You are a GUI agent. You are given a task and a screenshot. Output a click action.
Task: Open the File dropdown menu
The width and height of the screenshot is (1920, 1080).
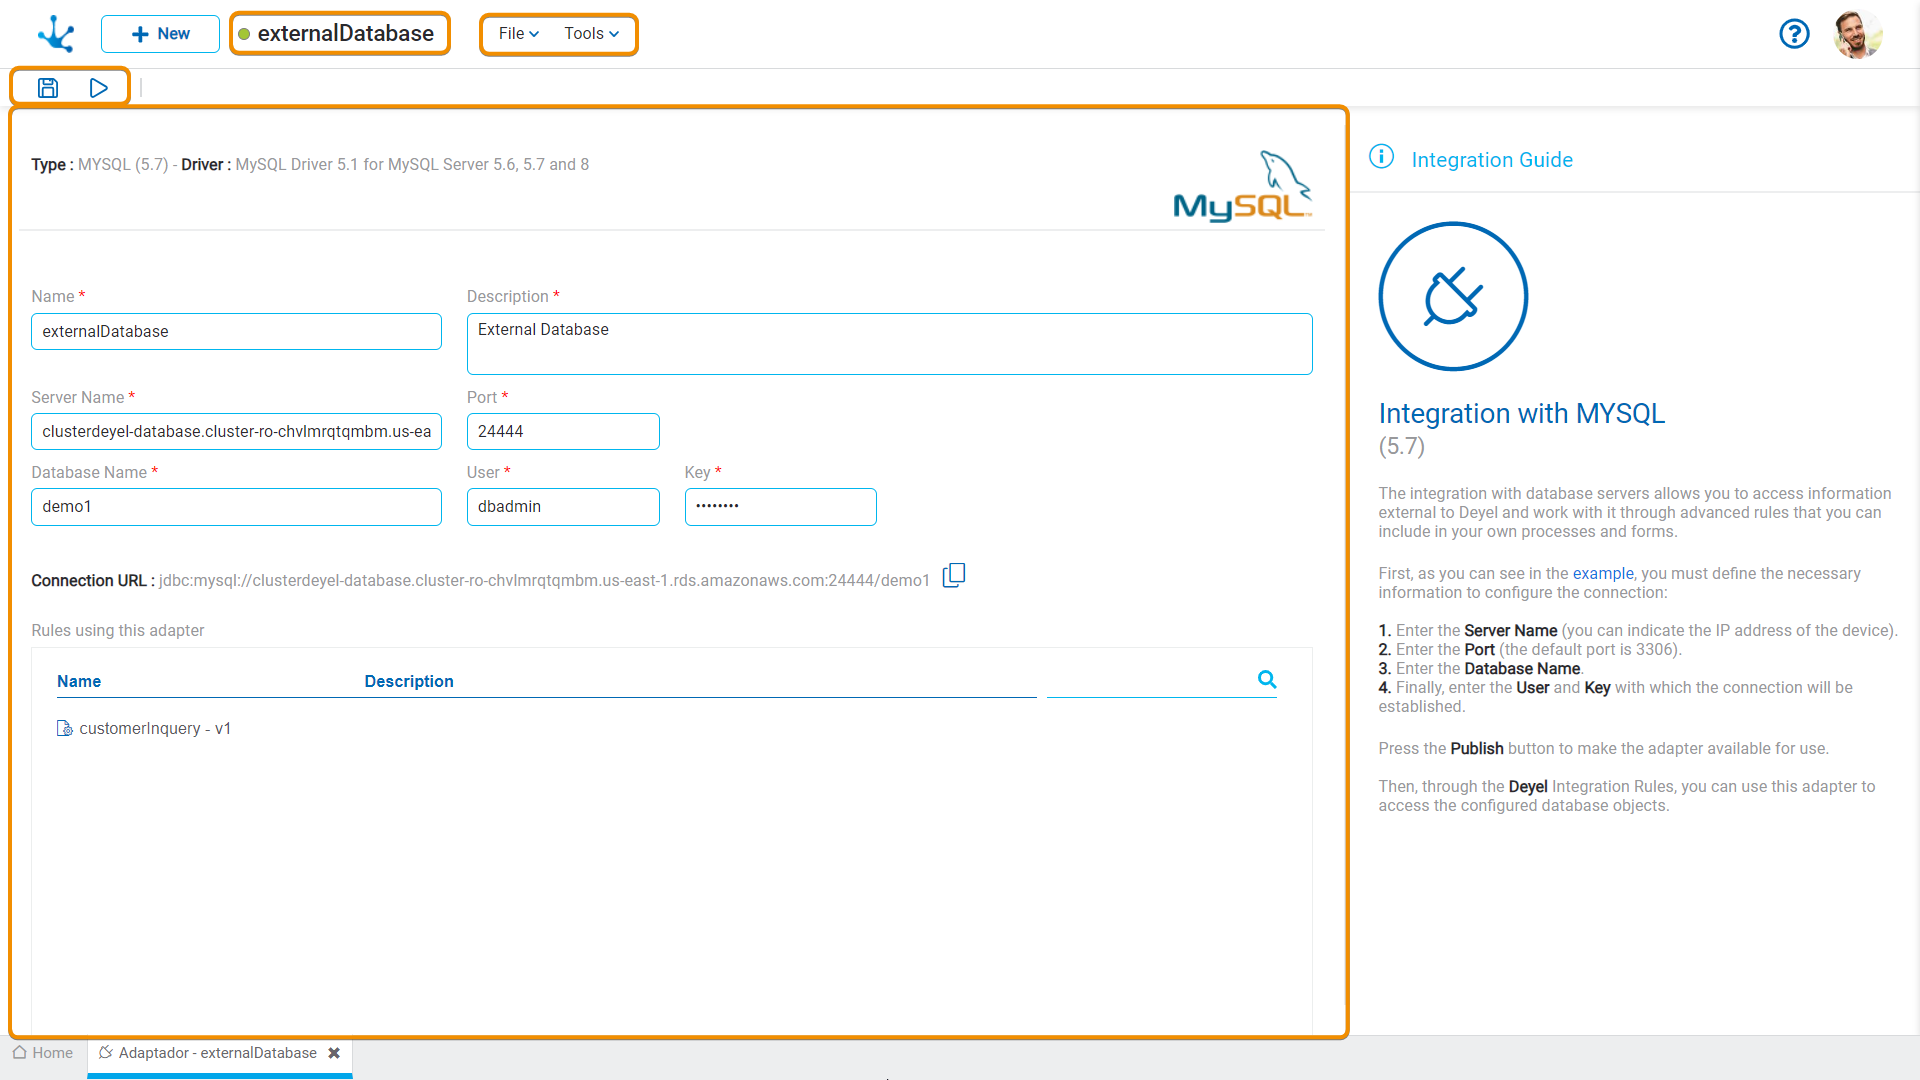pos(516,33)
